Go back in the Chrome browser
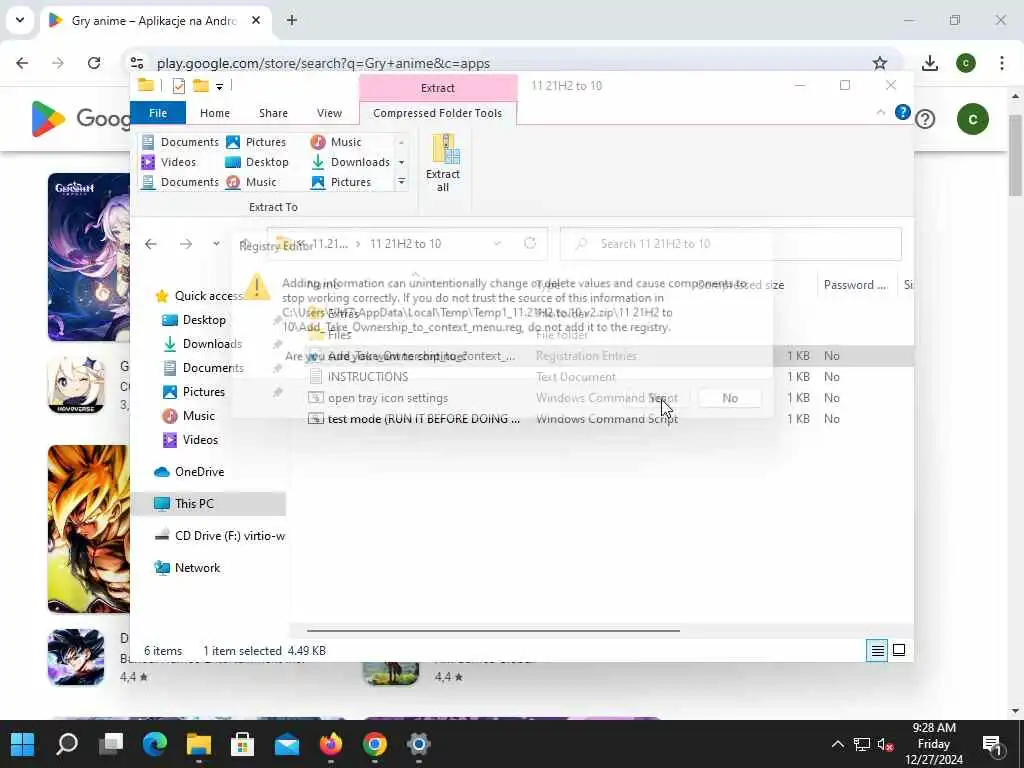This screenshot has width=1024, height=768. (x=22, y=63)
